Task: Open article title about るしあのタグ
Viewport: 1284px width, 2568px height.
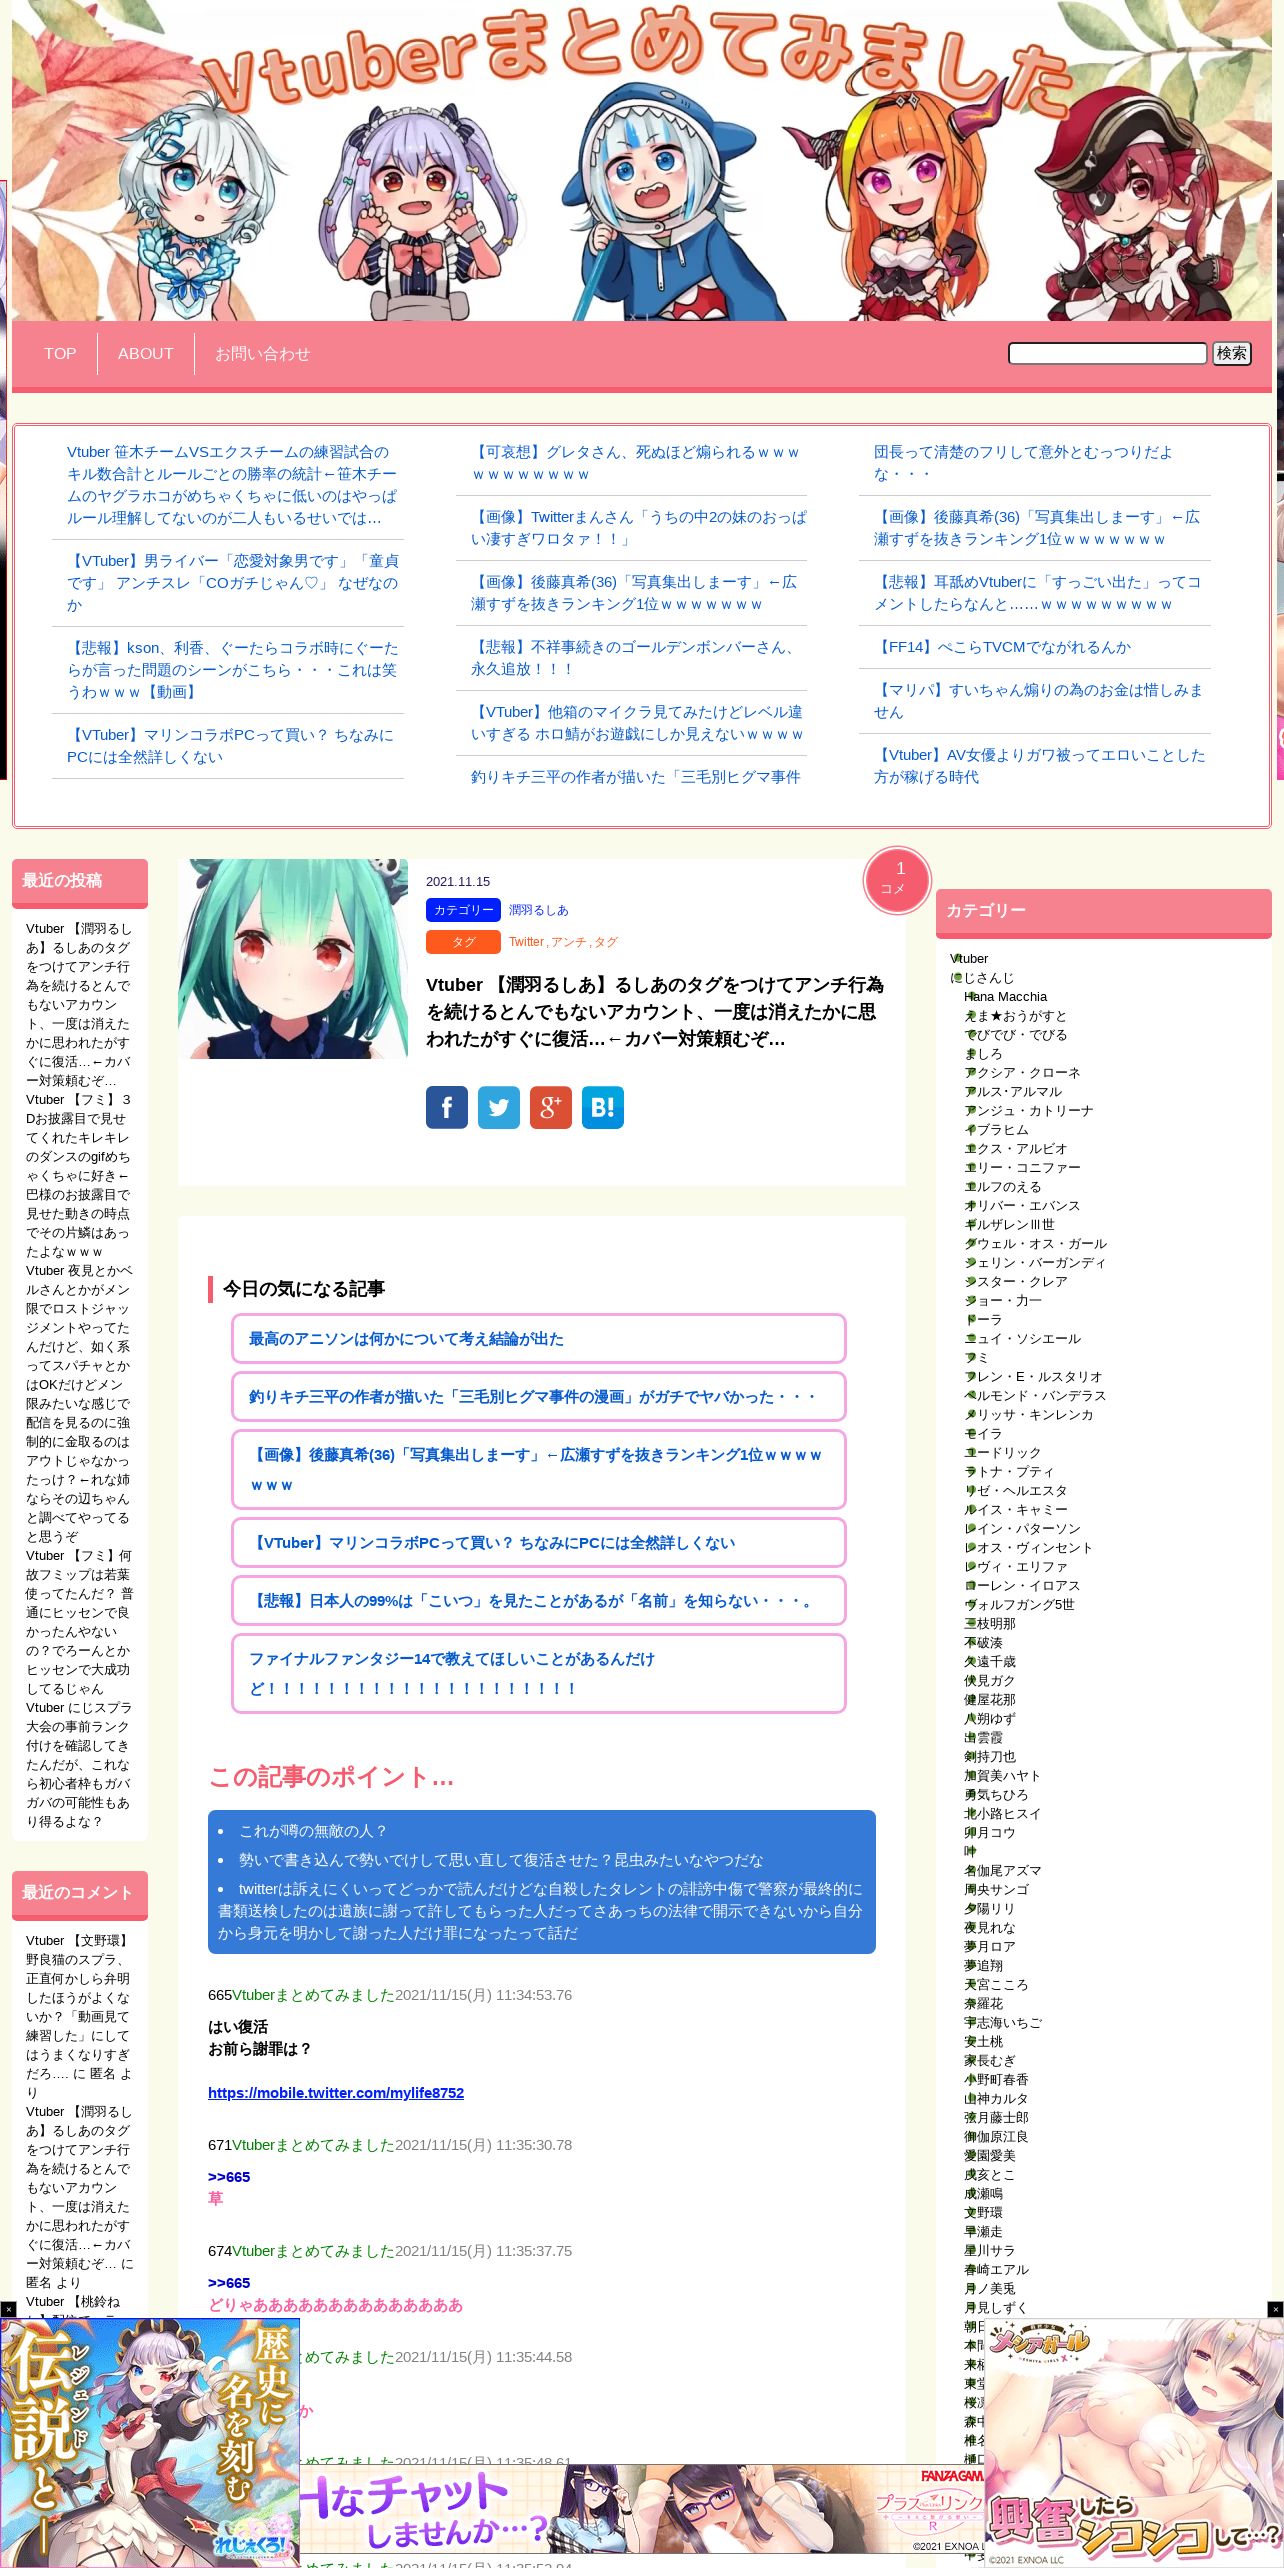Action: tap(655, 1012)
